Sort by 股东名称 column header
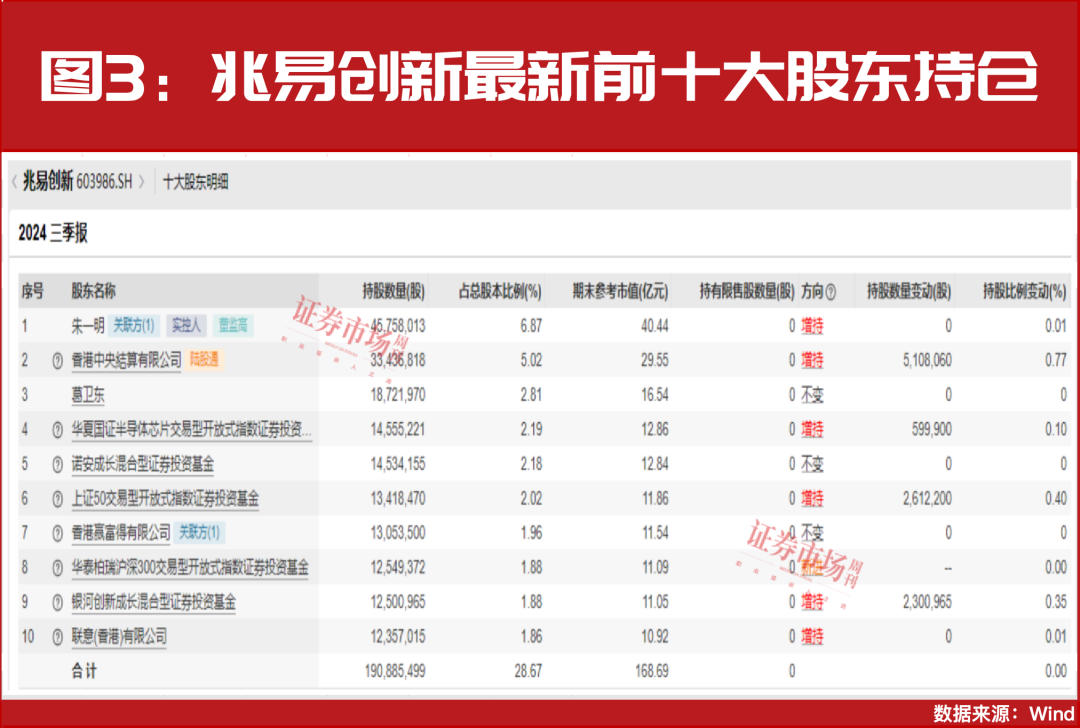 pyautogui.click(x=94, y=291)
